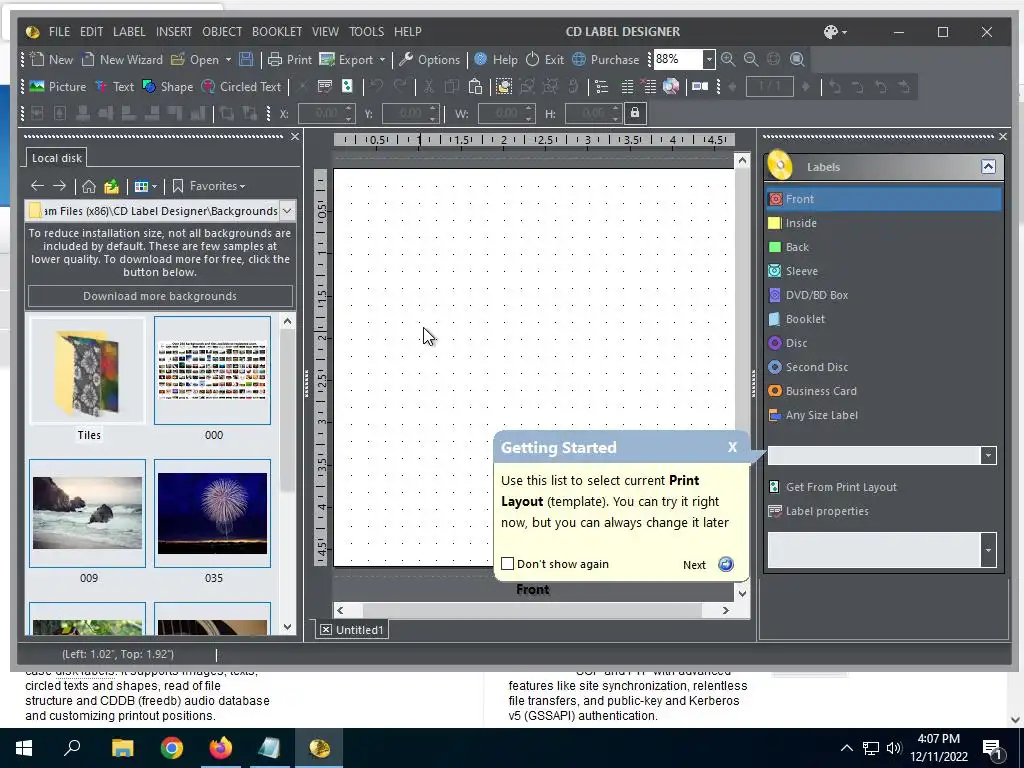Open the Options wrench tool
This screenshot has height=768, width=1024.
point(429,59)
